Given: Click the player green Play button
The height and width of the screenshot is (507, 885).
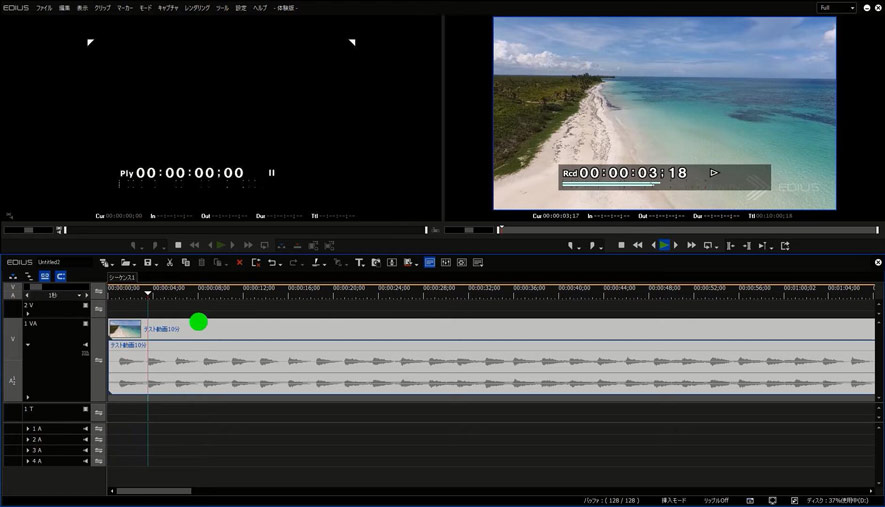Looking at the screenshot, I should 221,245.
